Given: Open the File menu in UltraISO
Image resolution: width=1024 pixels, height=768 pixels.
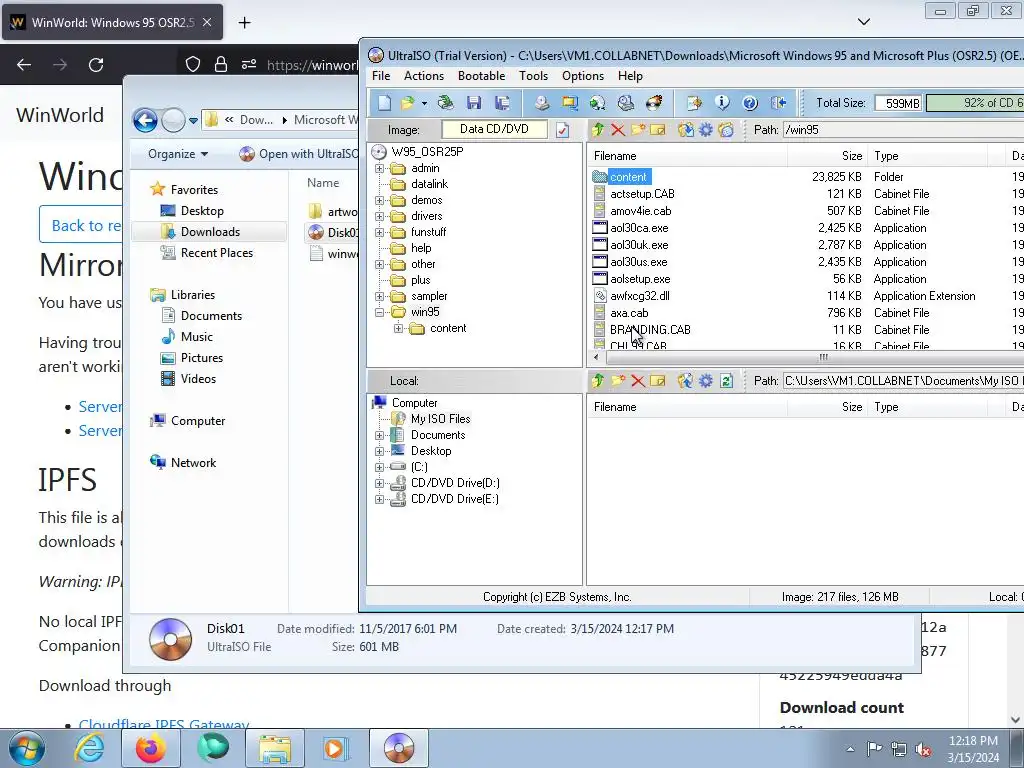Looking at the screenshot, I should point(381,76).
